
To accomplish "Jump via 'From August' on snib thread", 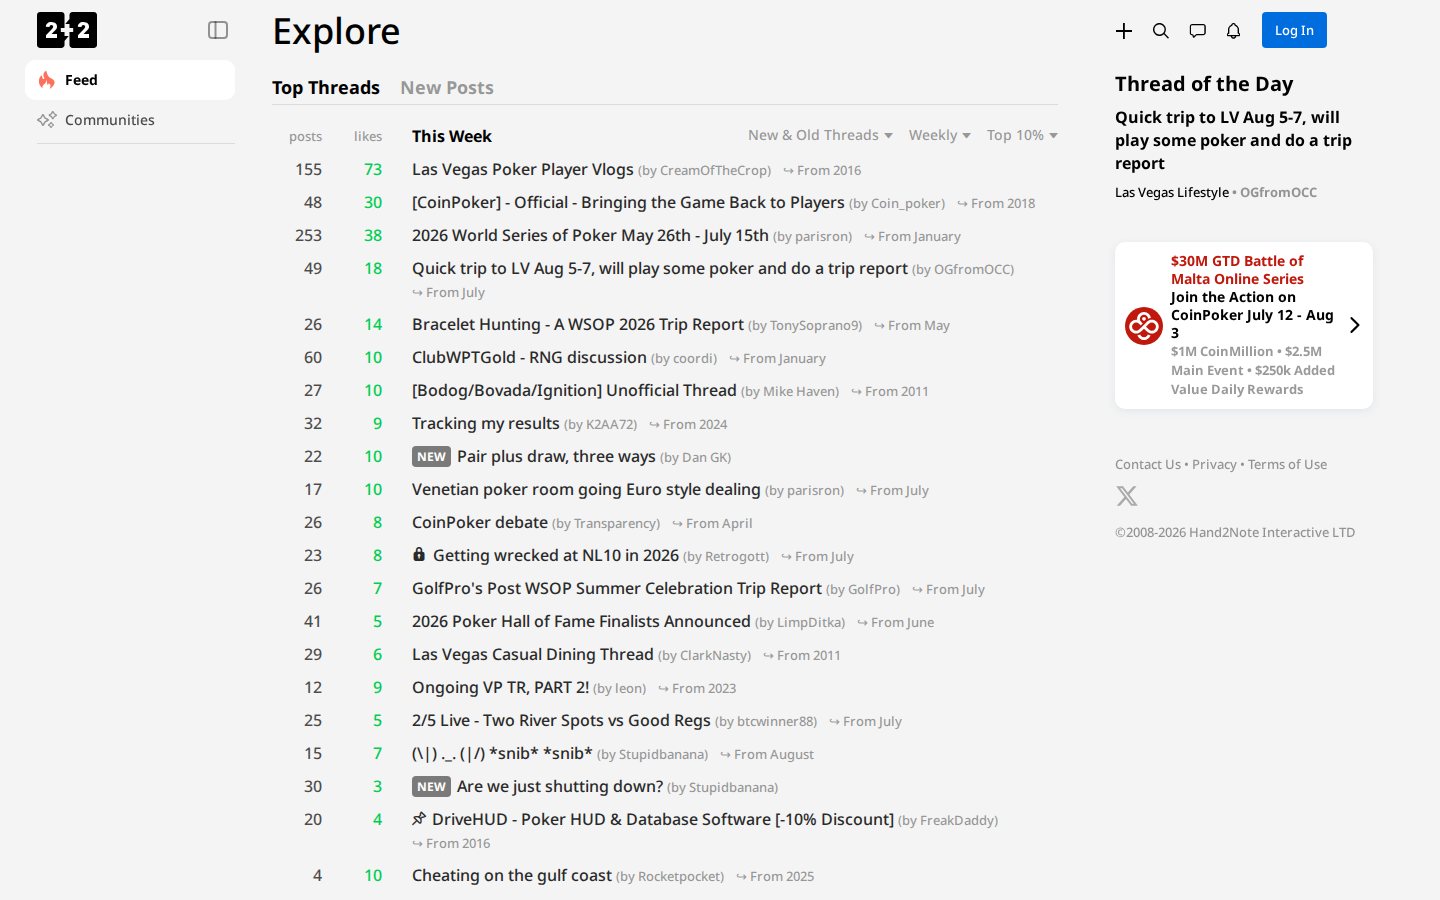I will tap(767, 754).
